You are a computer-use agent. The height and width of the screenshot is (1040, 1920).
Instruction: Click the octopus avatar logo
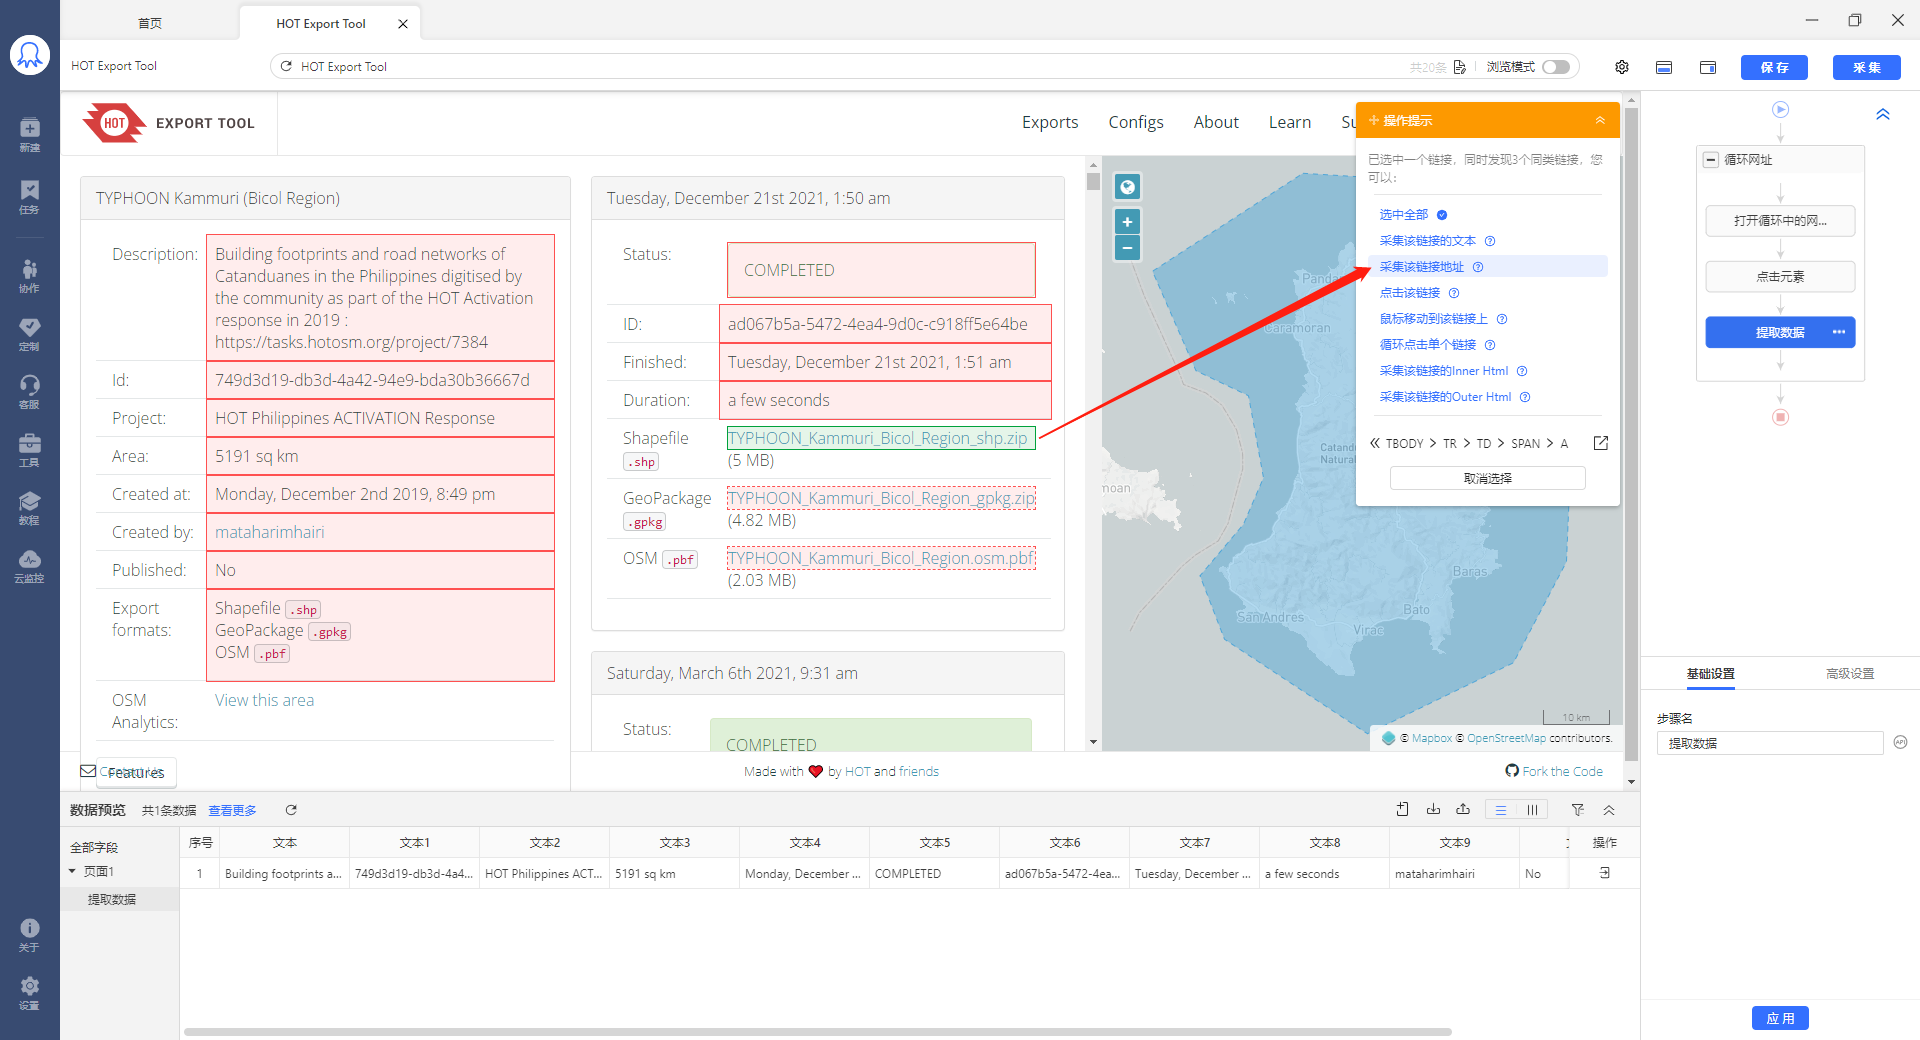tap(30, 55)
